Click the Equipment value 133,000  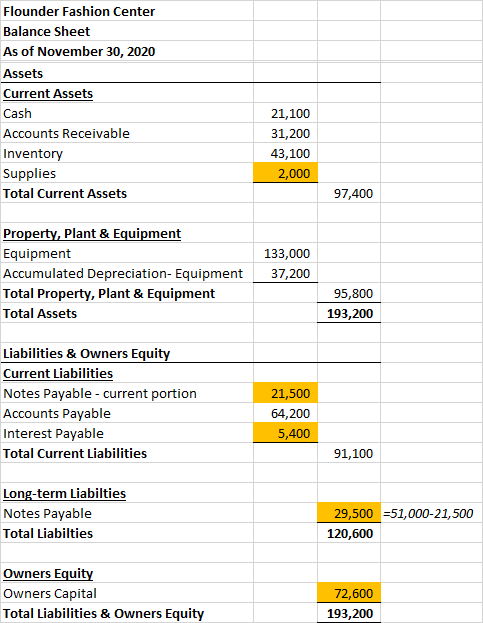(286, 253)
